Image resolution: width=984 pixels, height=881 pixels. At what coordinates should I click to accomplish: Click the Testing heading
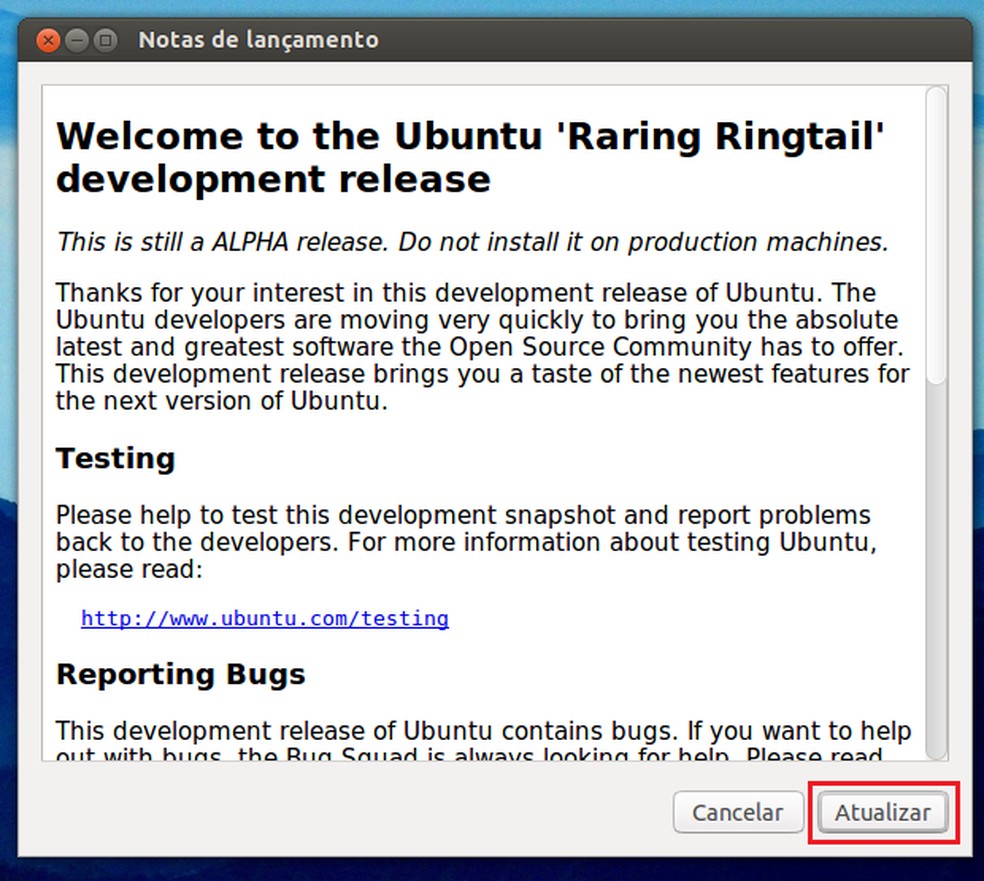click(x=115, y=458)
